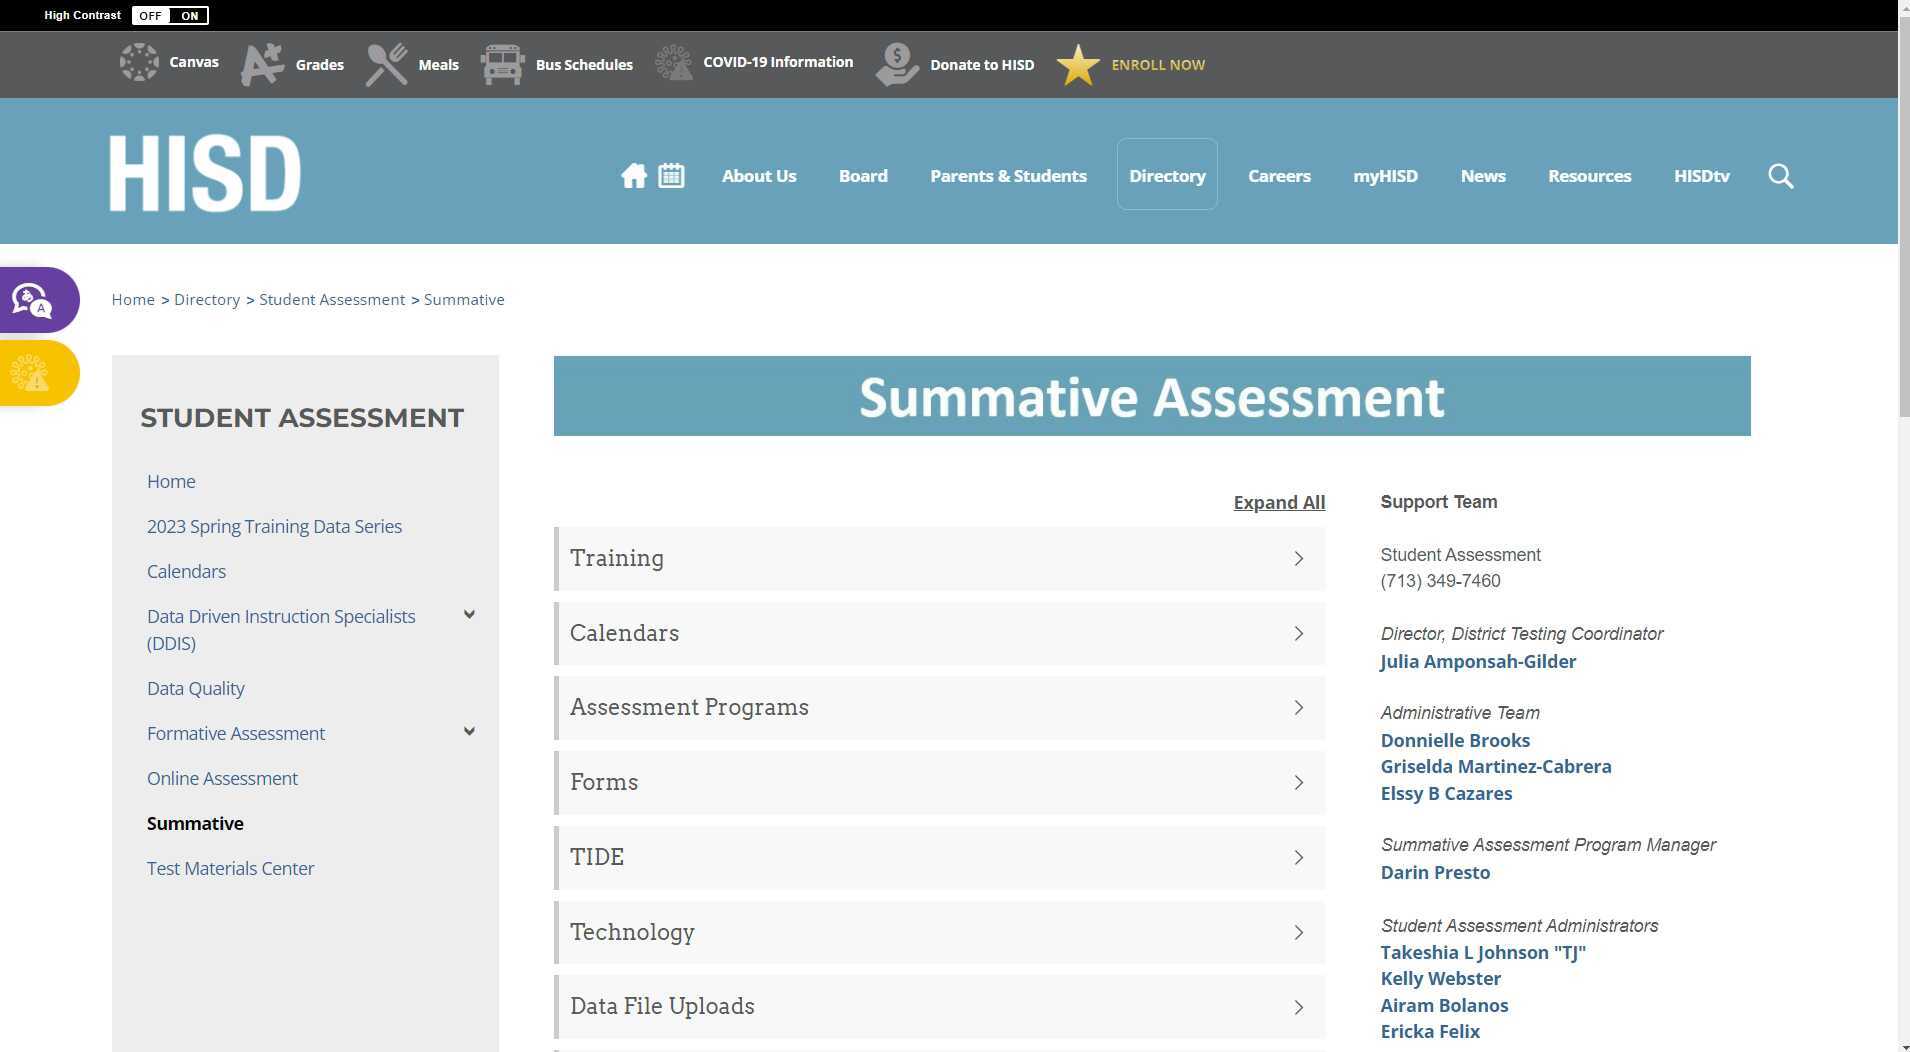Image resolution: width=1910 pixels, height=1052 pixels.
Task: Open Julia Amponsah-Gilder's contact link
Action: [x=1478, y=661]
